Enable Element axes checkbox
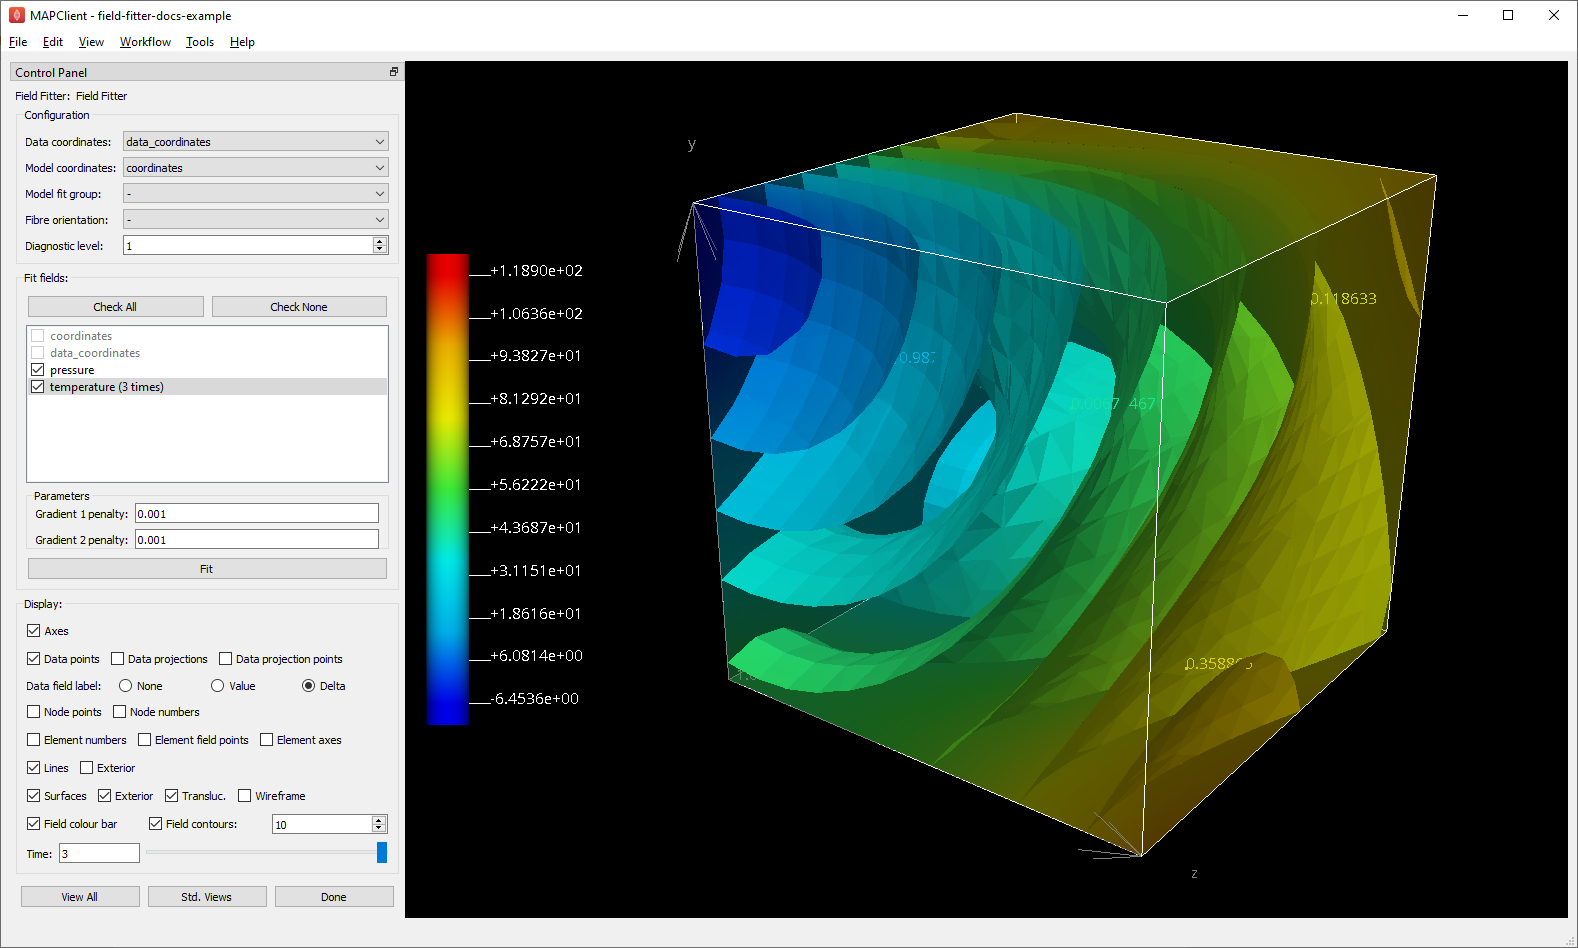The image size is (1578, 948). coord(267,740)
